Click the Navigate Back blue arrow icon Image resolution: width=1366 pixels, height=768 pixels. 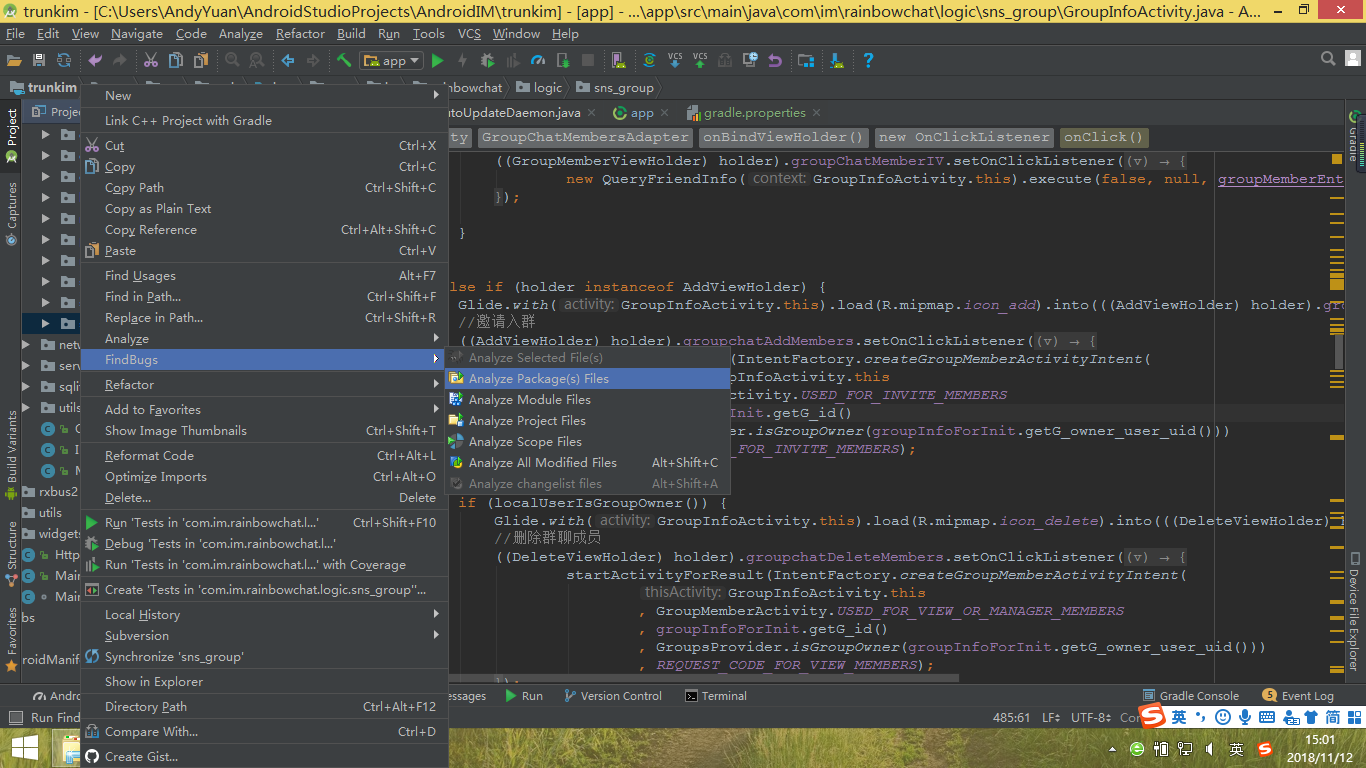tap(288, 60)
